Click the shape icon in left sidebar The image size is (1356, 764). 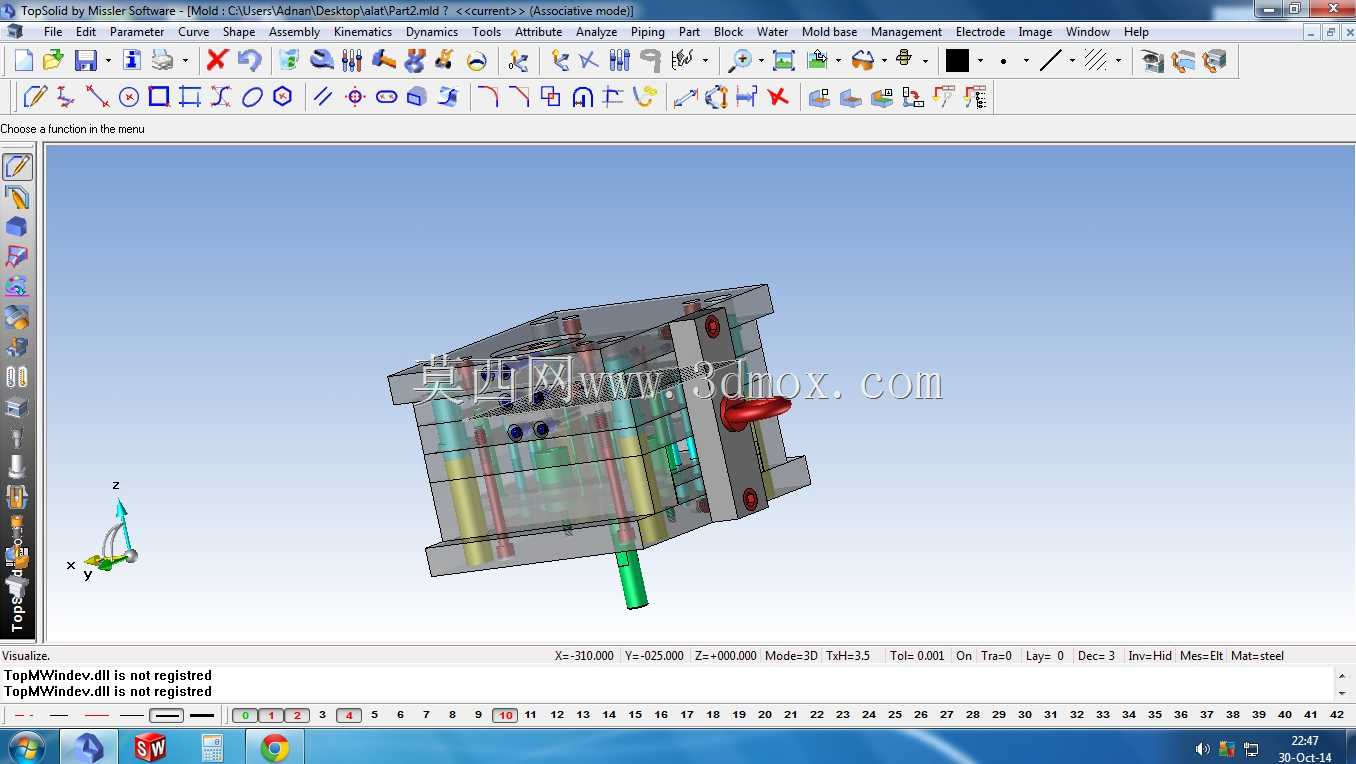click(x=17, y=227)
